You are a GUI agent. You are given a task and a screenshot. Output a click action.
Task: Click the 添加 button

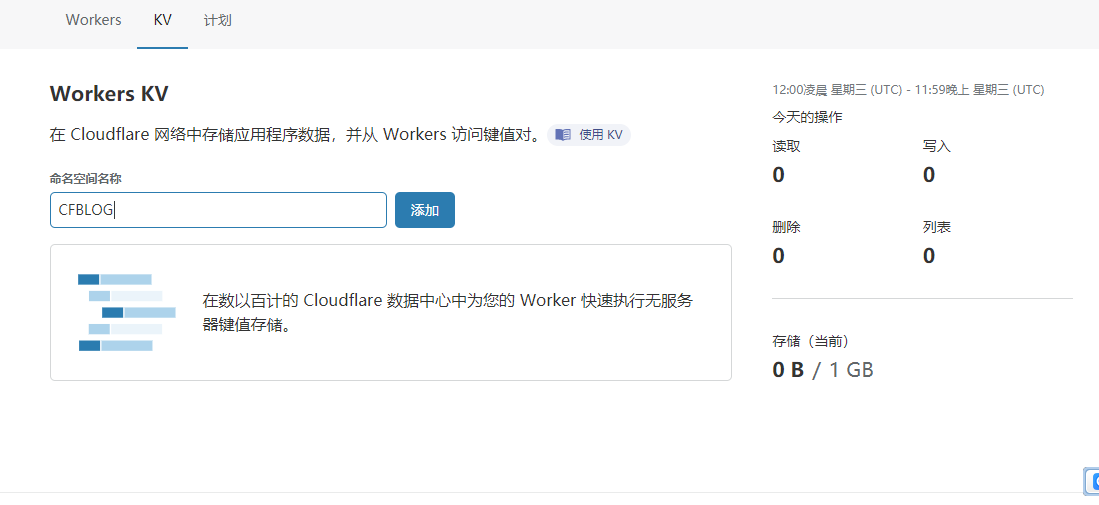425,210
